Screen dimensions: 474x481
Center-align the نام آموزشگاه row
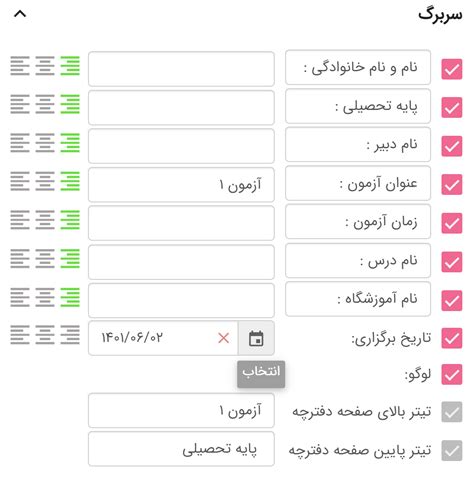[45, 297]
